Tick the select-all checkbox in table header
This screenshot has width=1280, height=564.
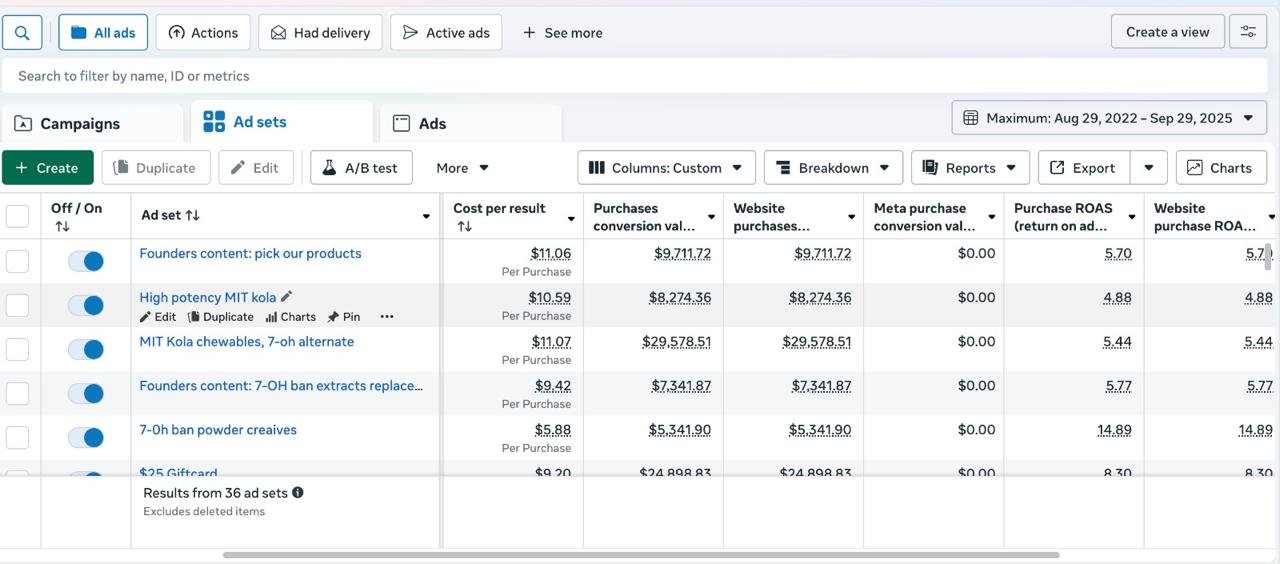(18, 216)
